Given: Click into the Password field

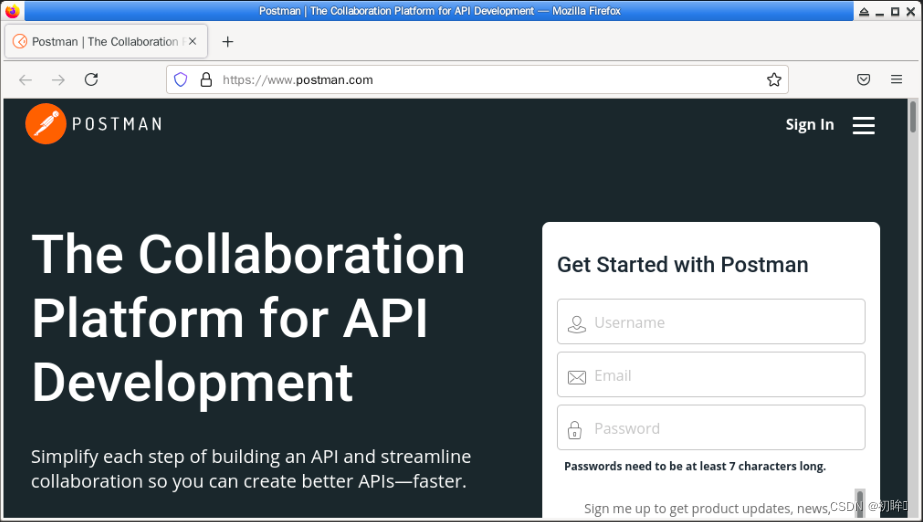Looking at the screenshot, I should [x=711, y=427].
